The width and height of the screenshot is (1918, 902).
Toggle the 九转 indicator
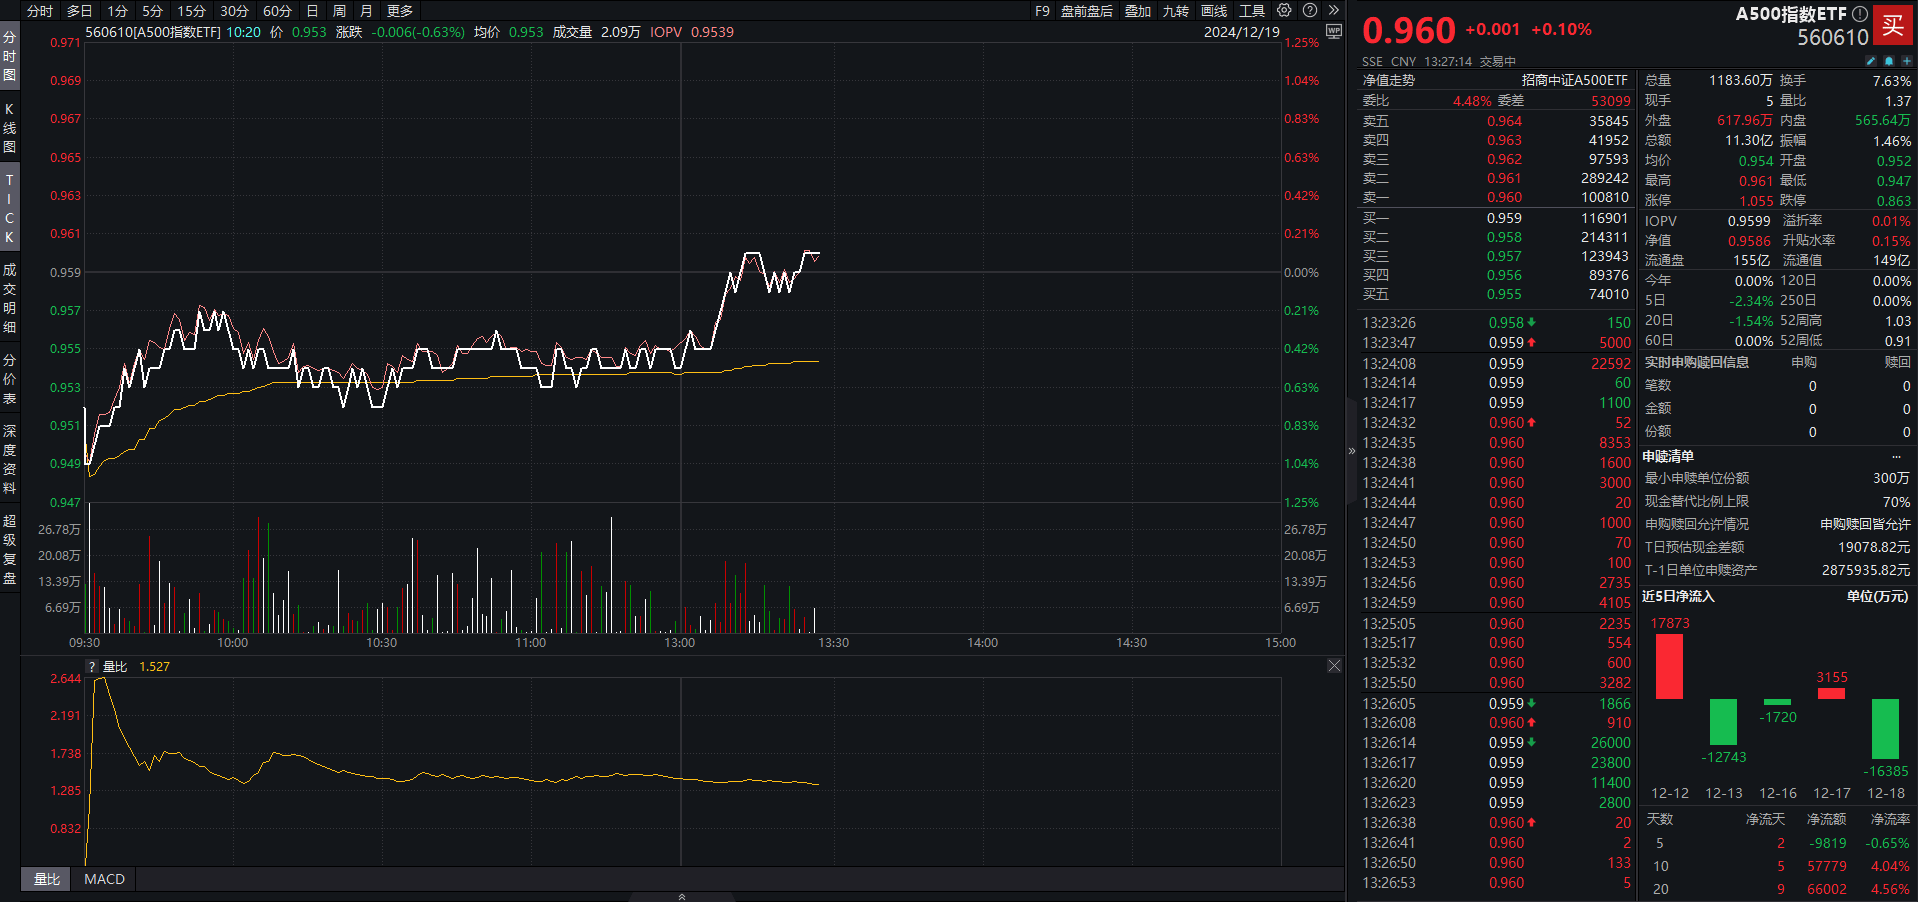click(x=1175, y=11)
